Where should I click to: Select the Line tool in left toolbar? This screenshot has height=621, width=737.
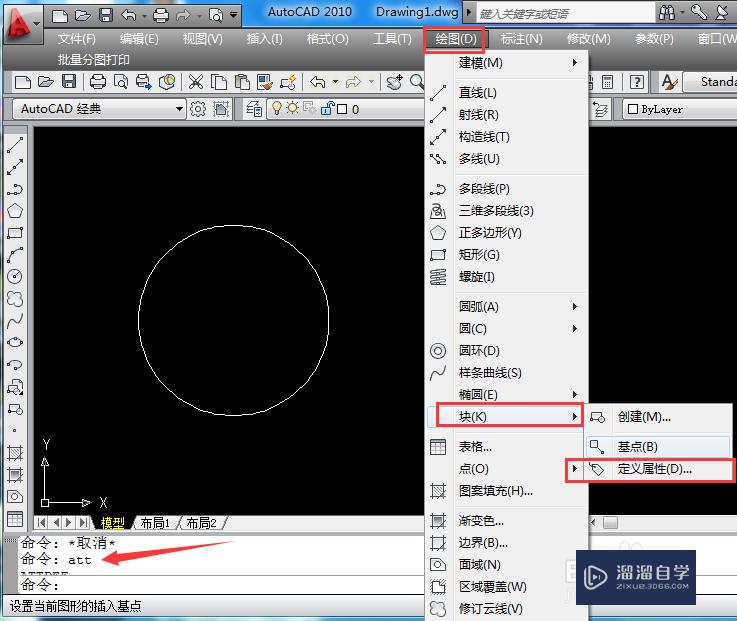(15, 144)
